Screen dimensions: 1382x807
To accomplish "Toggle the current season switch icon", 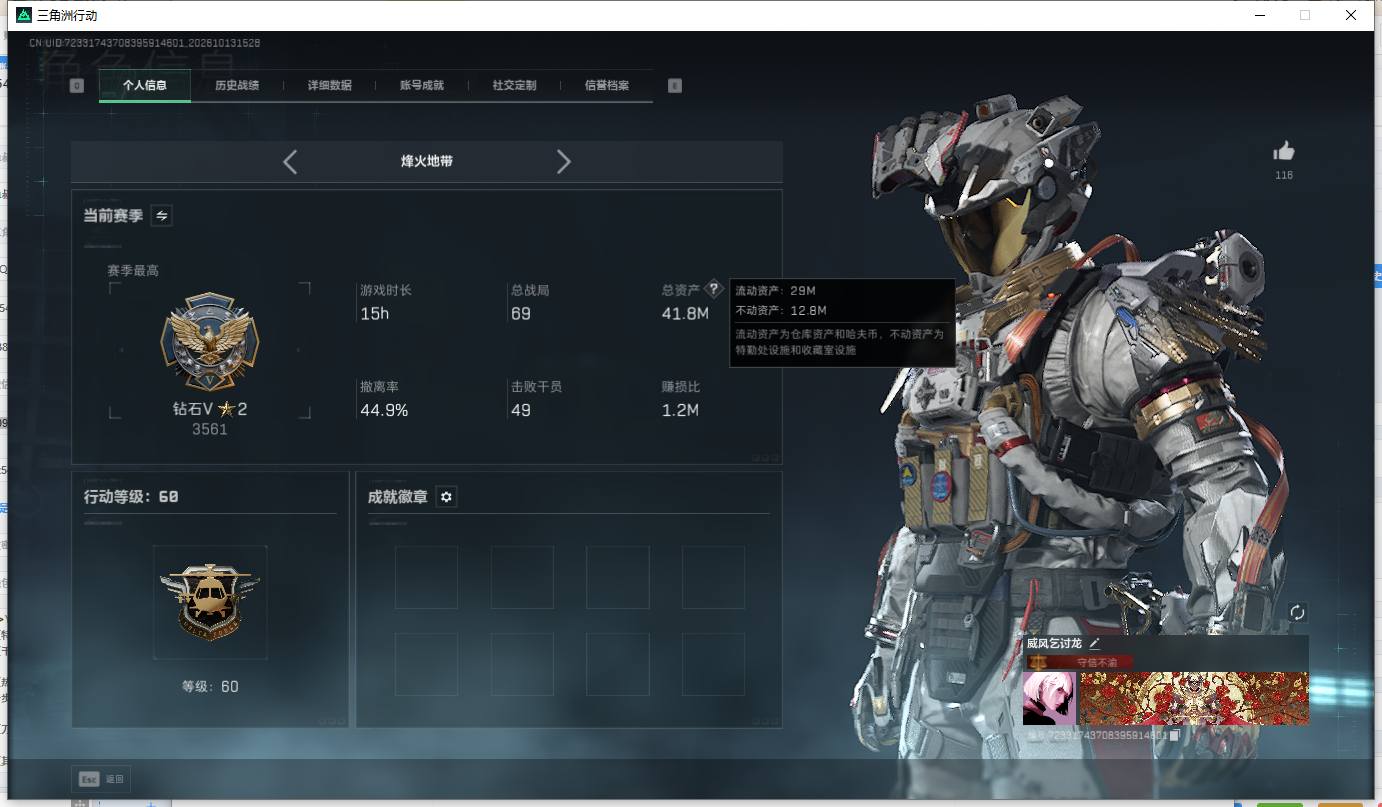I will pyautogui.click(x=161, y=215).
